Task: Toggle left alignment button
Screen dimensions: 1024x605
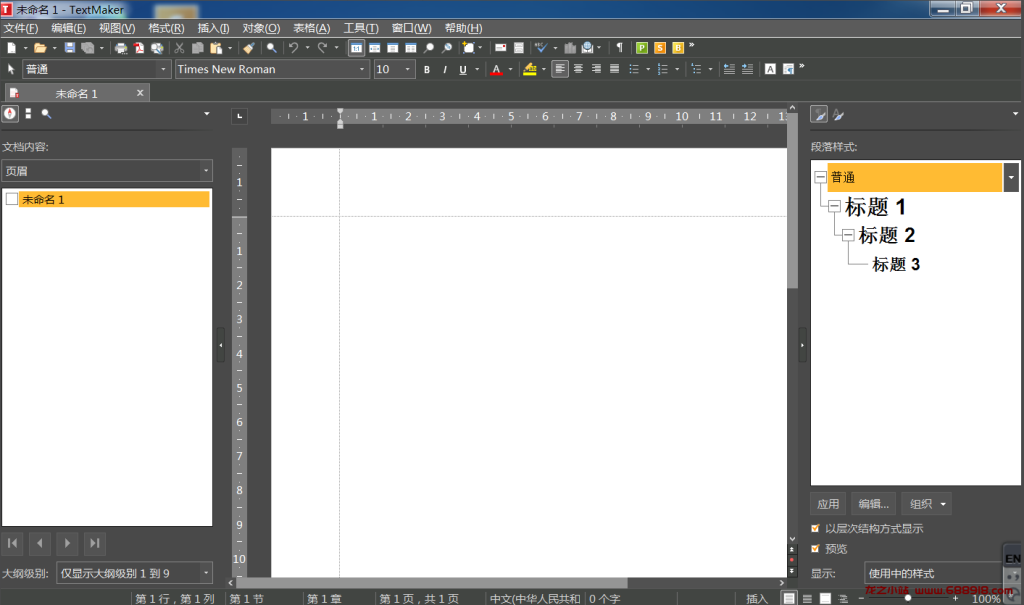Action: coord(560,69)
